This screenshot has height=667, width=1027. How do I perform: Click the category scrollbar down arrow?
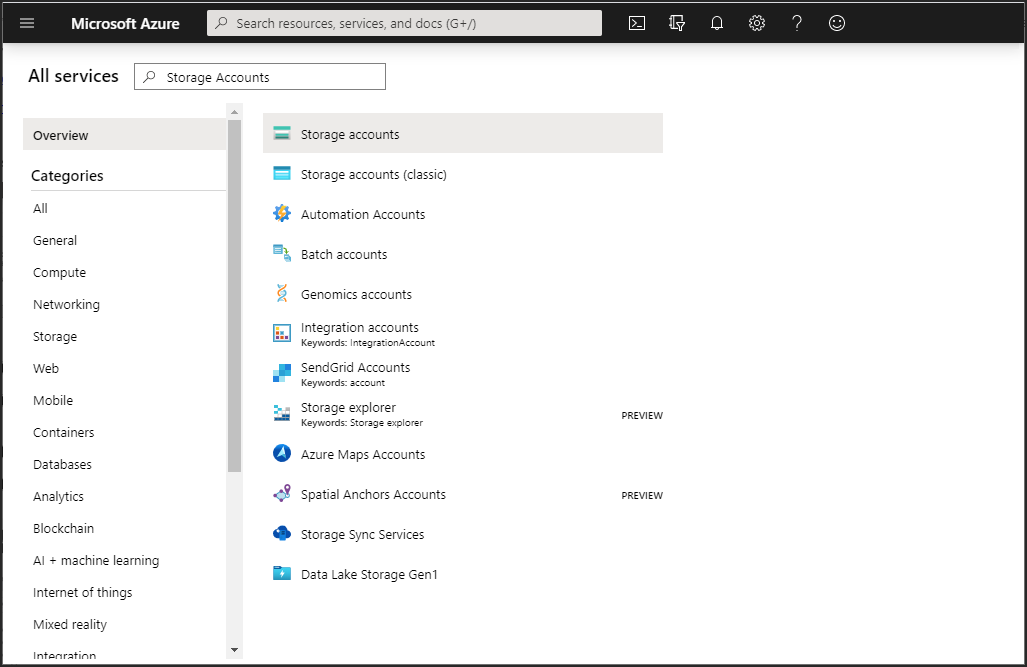(234, 650)
